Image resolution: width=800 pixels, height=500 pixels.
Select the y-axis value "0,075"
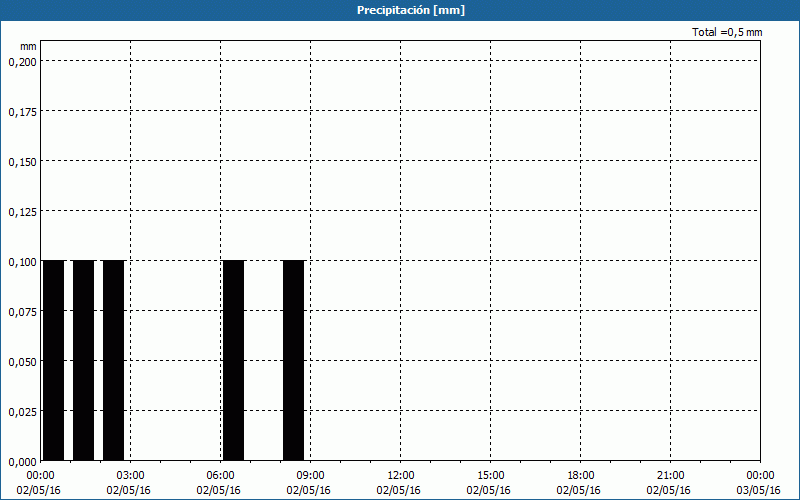point(22,312)
